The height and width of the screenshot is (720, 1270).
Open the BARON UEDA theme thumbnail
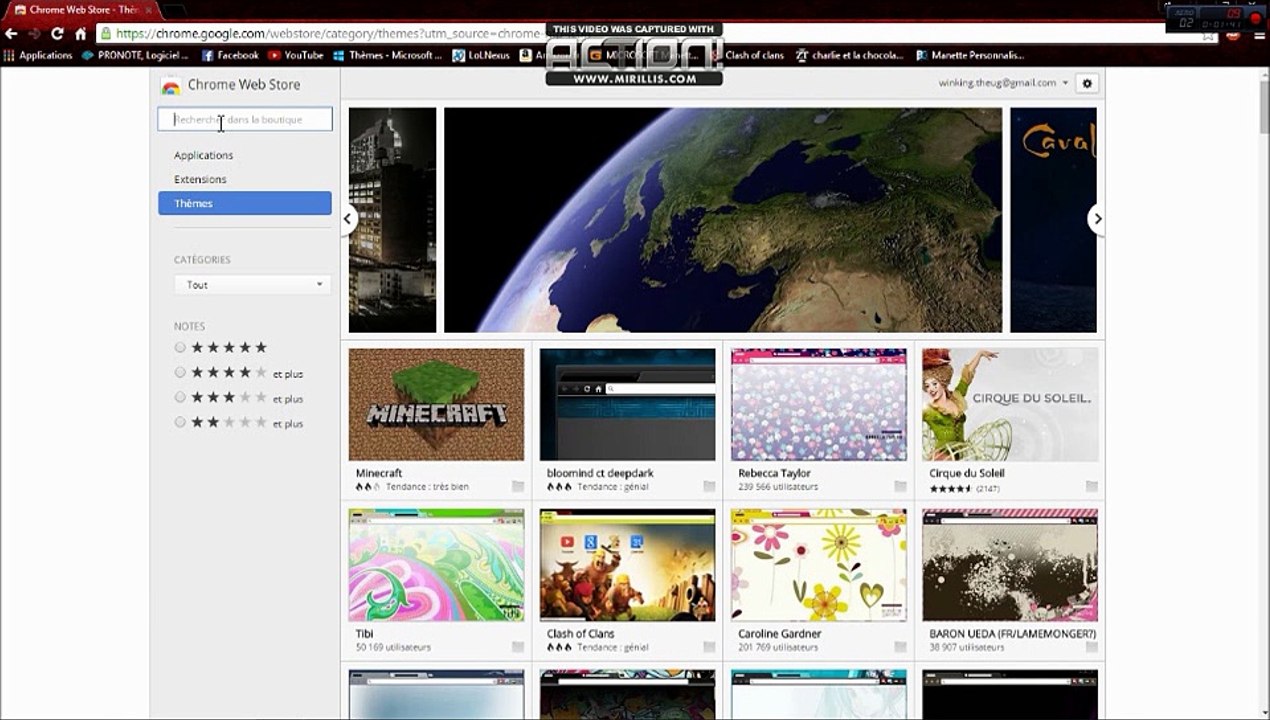(1010, 565)
